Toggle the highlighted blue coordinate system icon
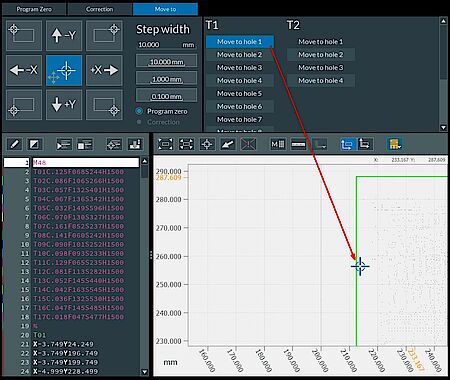 347,144
